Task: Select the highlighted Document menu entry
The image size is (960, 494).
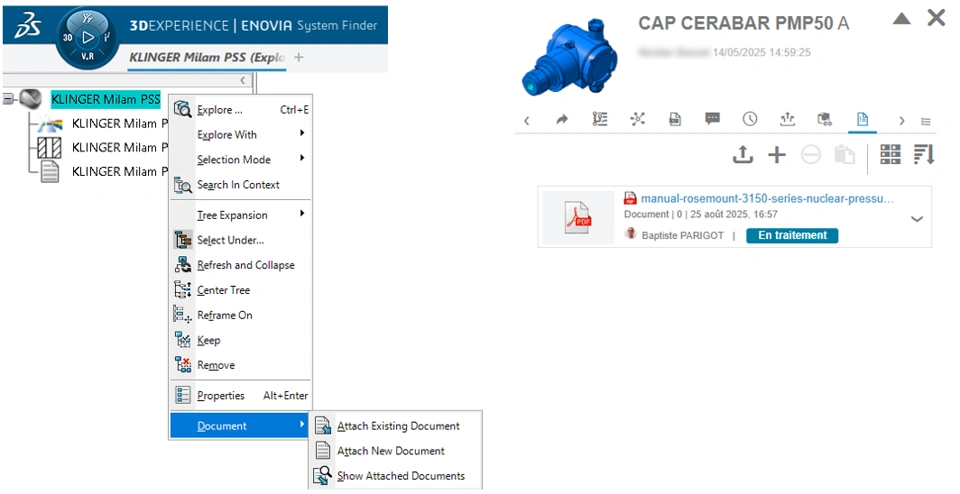Action: pyautogui.click(x=241, y=425)
